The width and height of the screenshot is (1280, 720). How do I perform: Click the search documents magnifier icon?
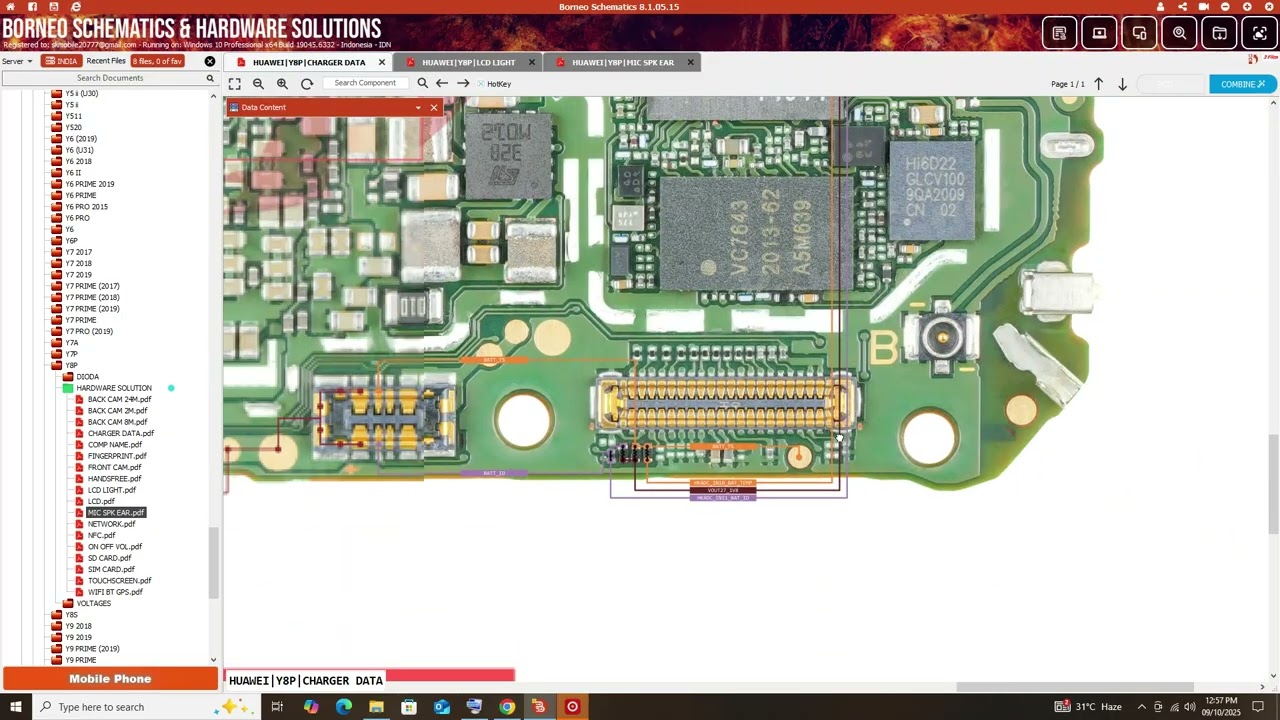click(210, 78)
